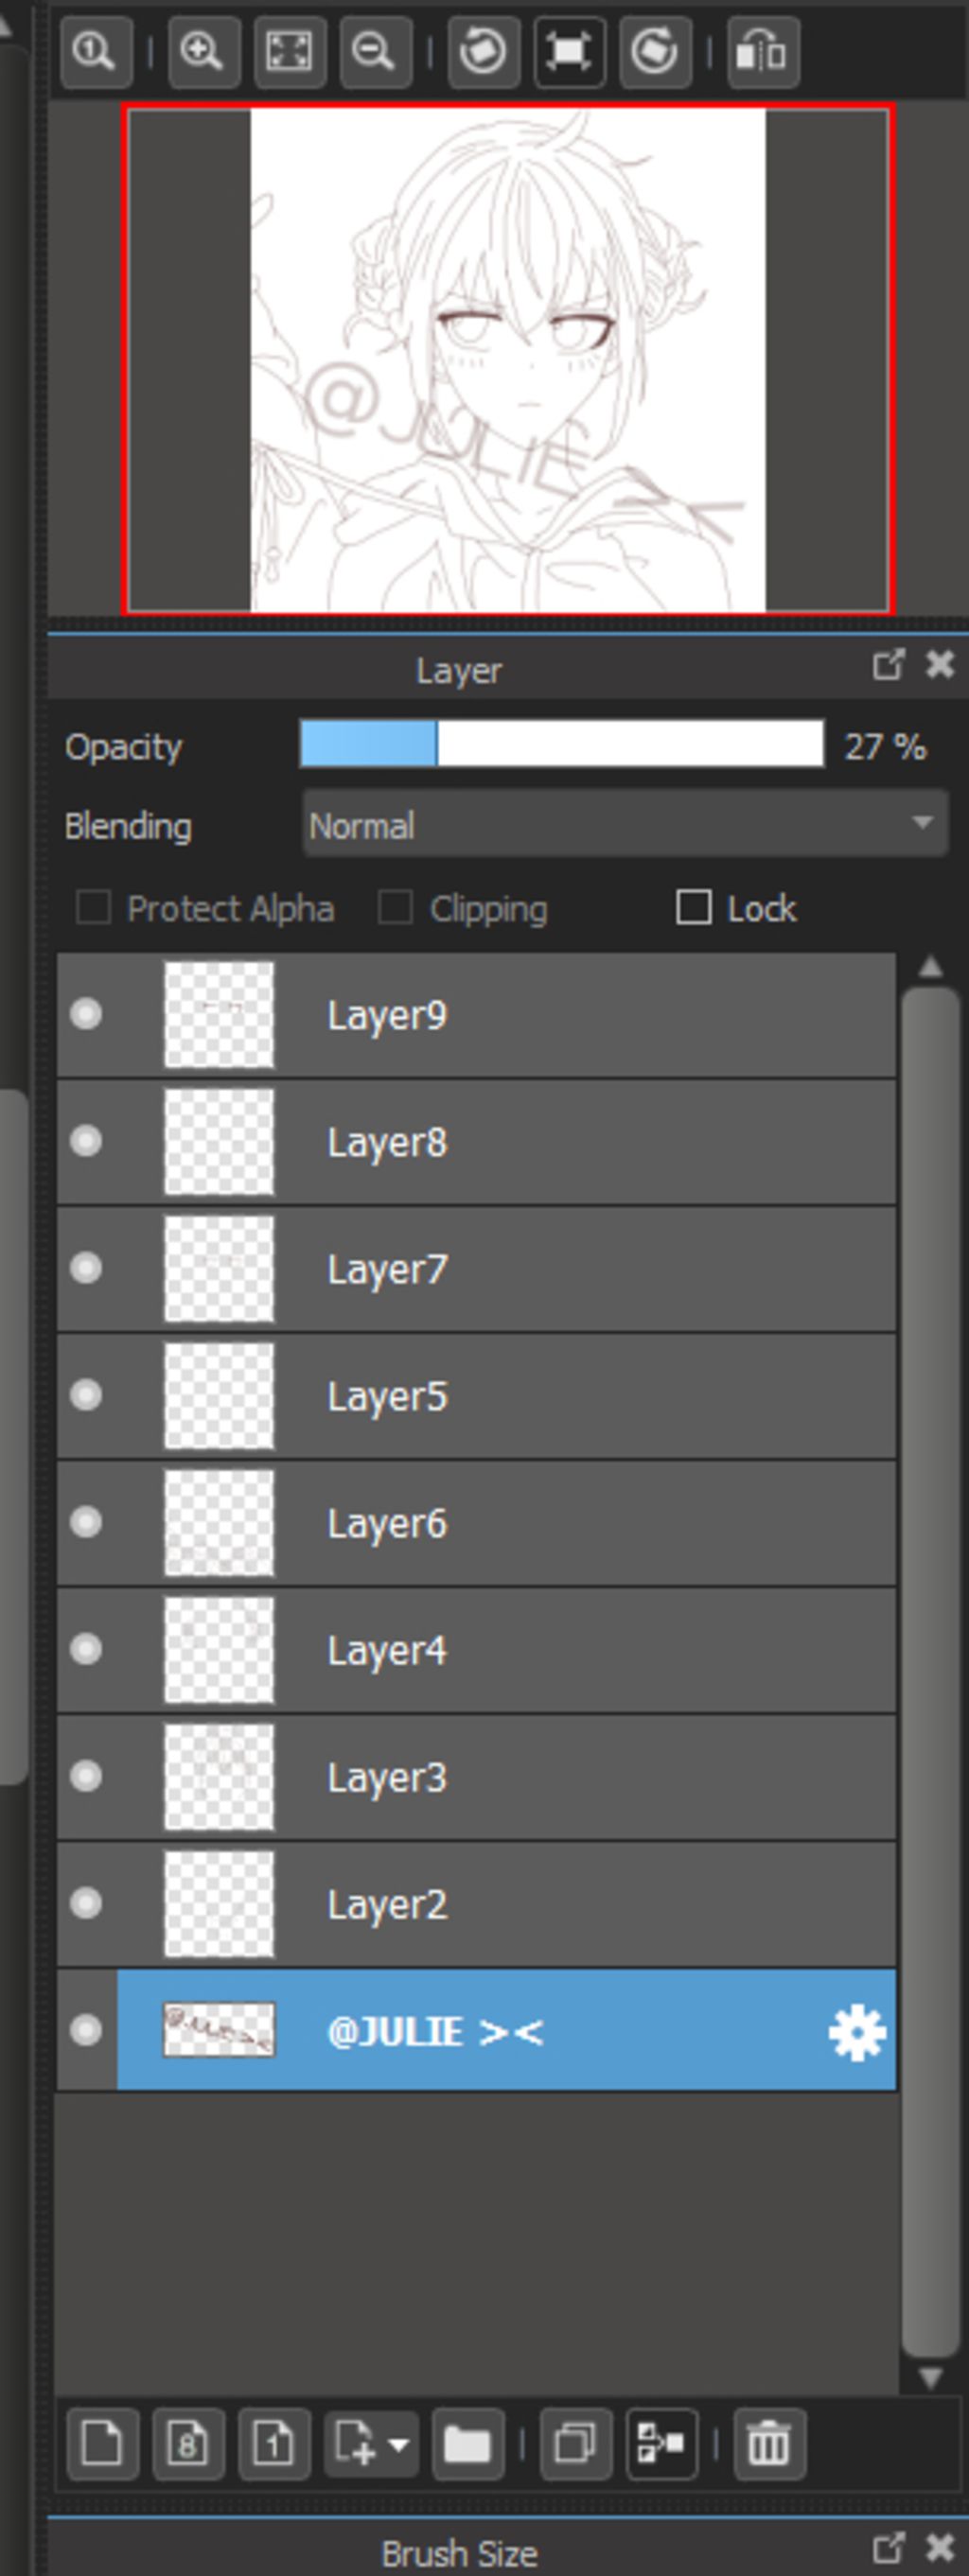969x2576 pixels.
Task: Rotate canvas view counter-clockwise
Action: [483, 50]
